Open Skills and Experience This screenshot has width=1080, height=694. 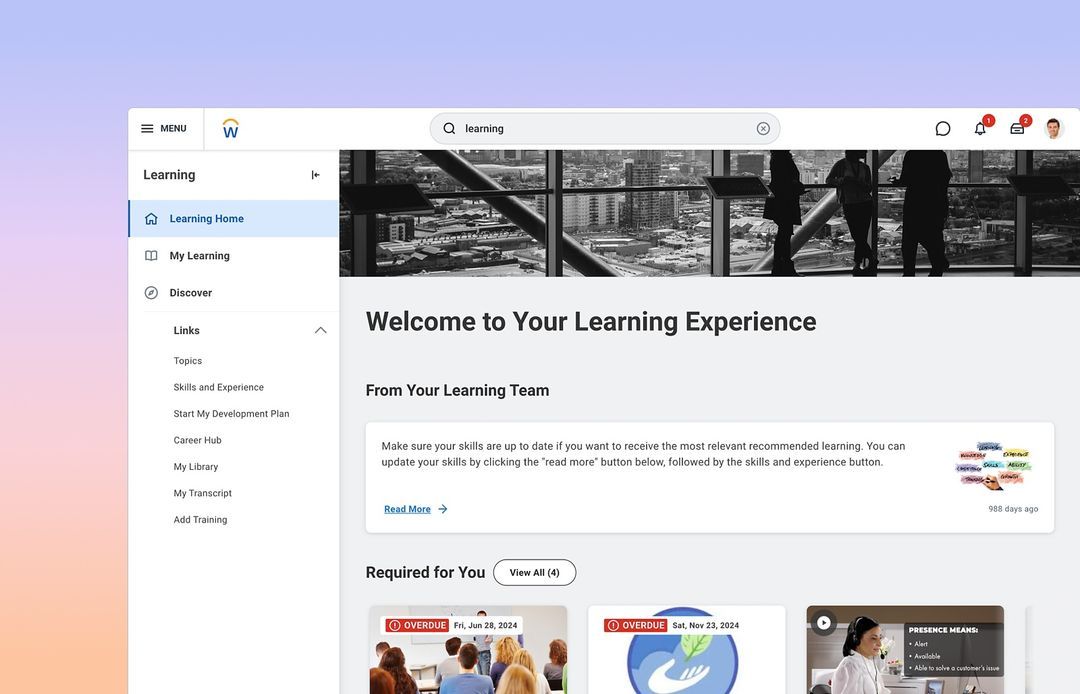click(x=219, y=385)
